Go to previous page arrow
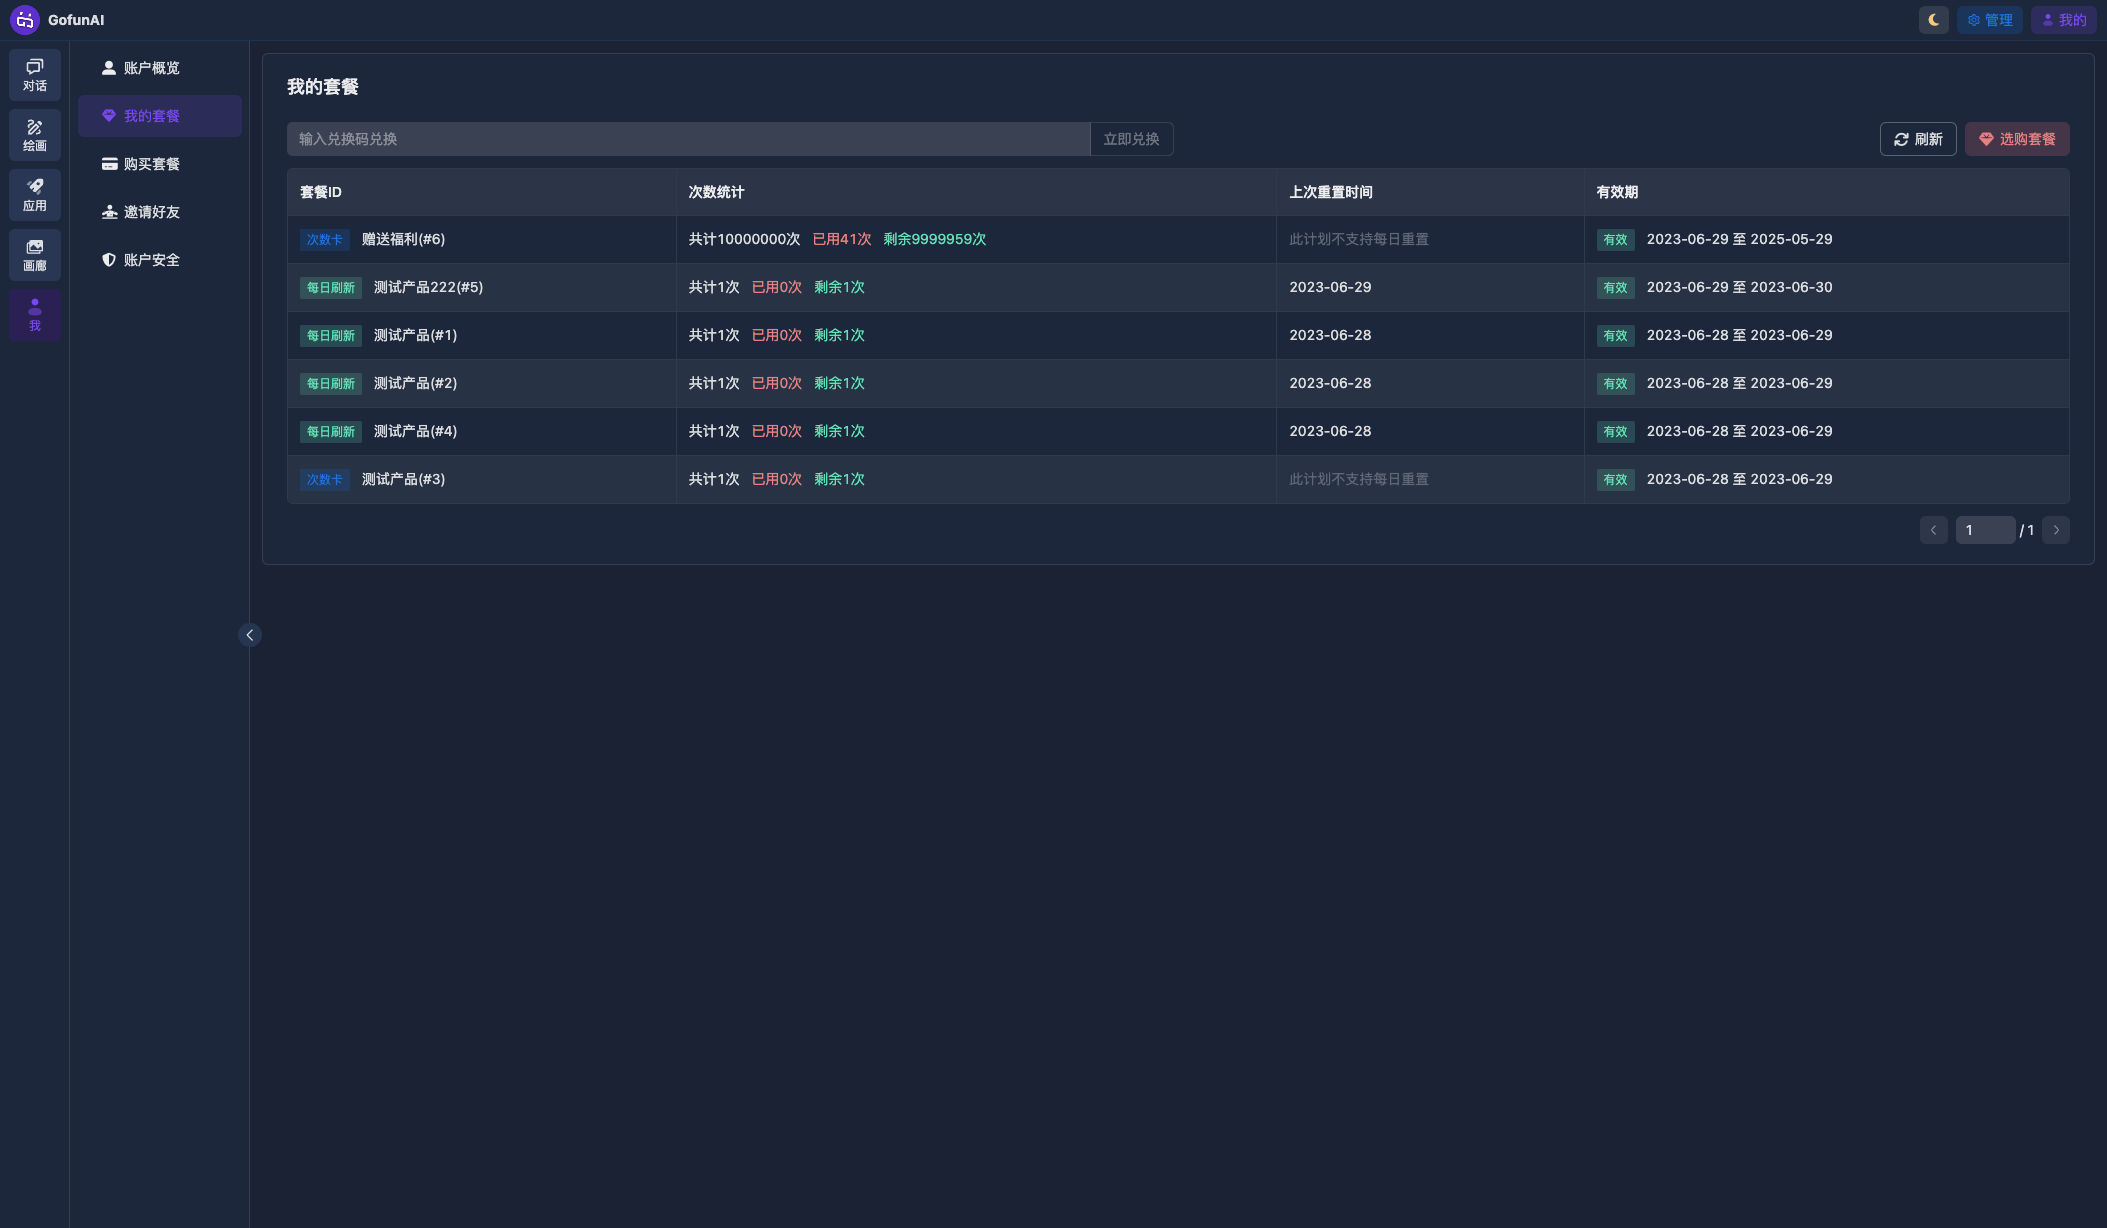The image size is (2107, 1228). (1933, 530)
